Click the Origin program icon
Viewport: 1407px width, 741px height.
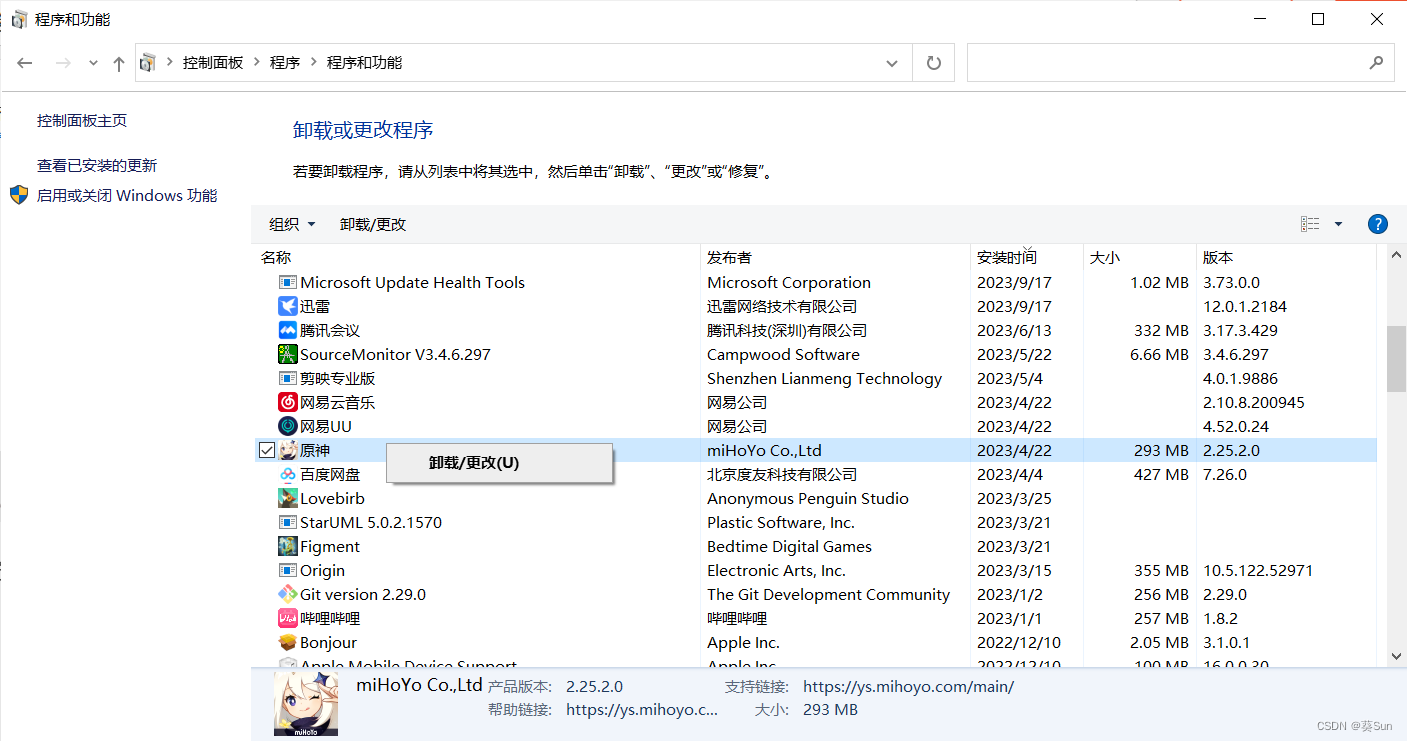coord(288,571)
